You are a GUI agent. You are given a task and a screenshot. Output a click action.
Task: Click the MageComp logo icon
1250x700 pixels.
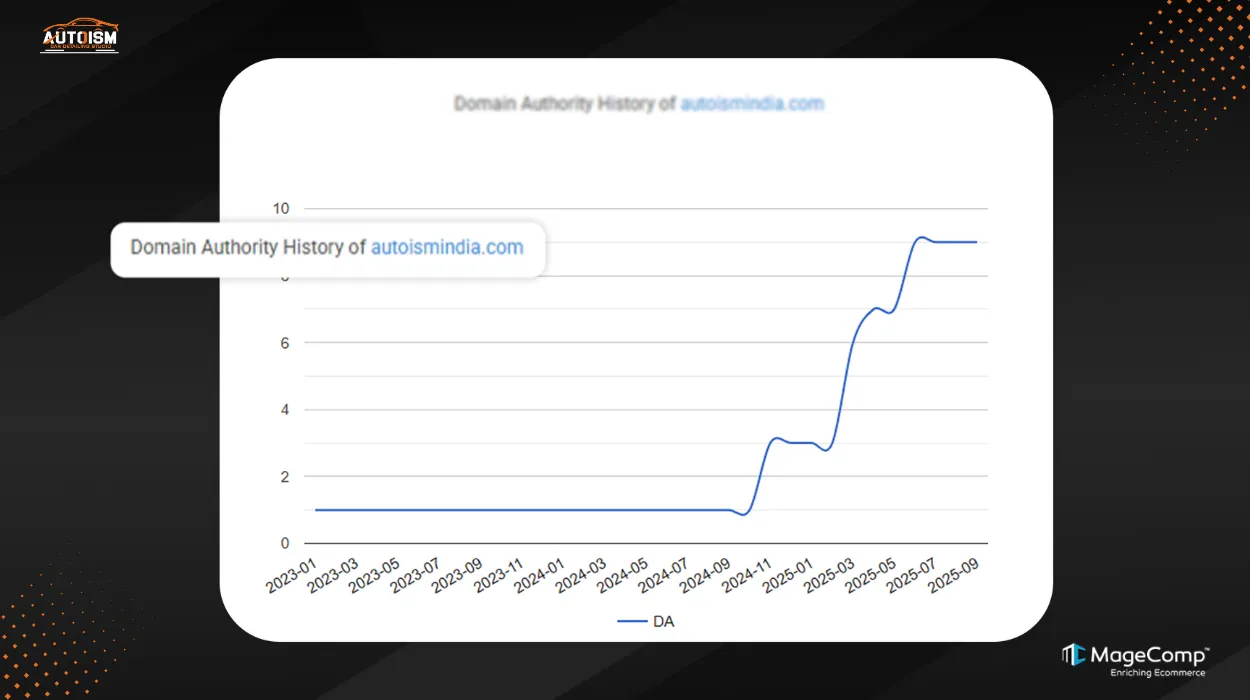(1073, 655)
